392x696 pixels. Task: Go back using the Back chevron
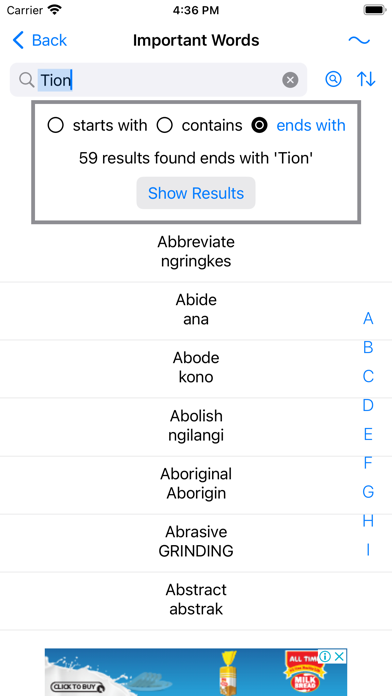pos(40,40)
